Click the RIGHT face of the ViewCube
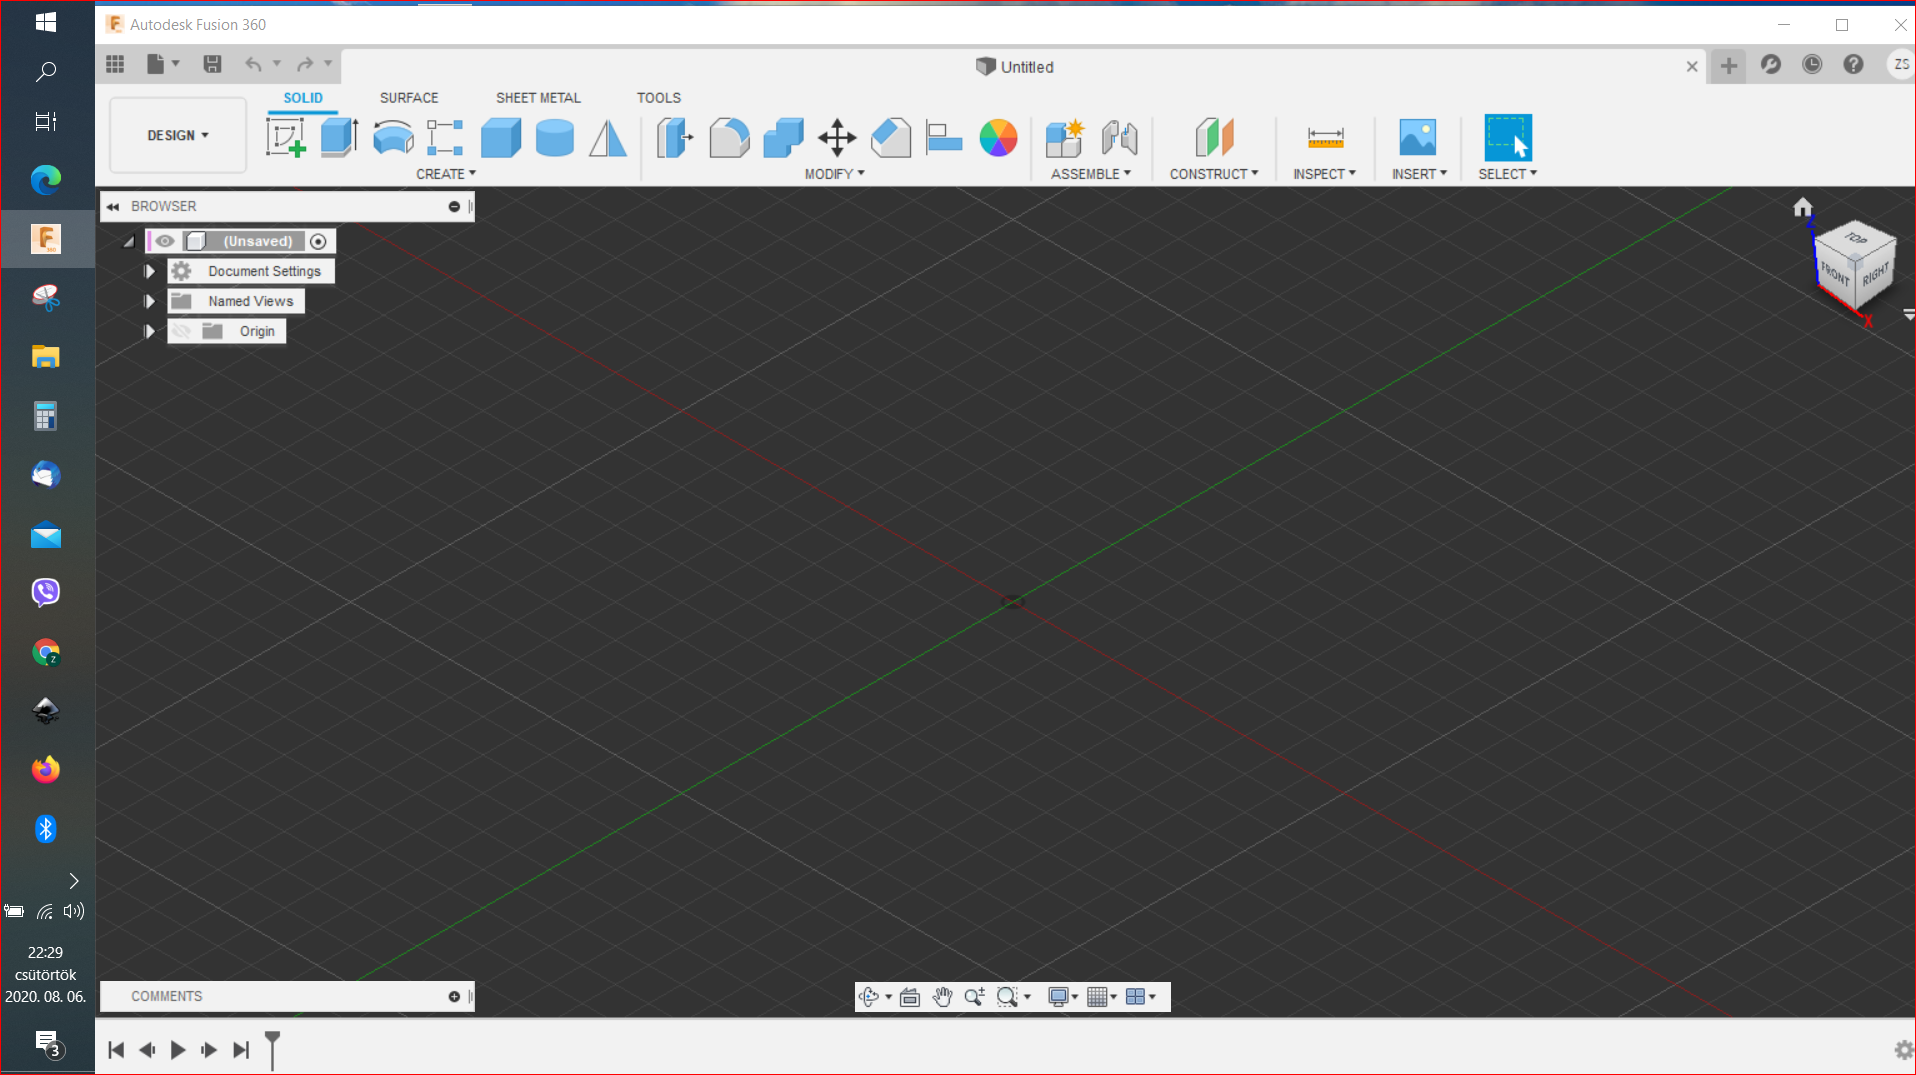The image size is (1916, 1075). coord(1875,273)
